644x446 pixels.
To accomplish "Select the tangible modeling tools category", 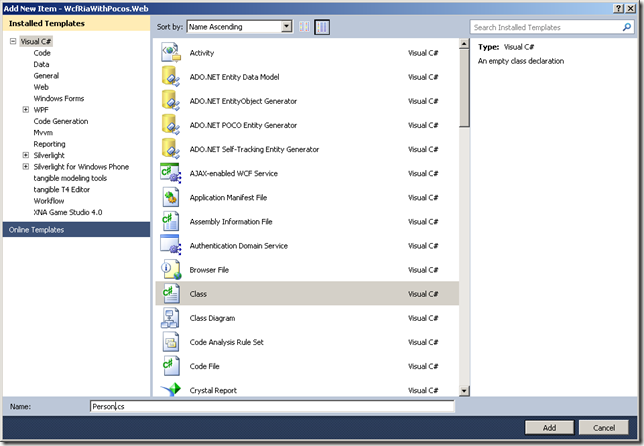I will (x=70, y=178).
